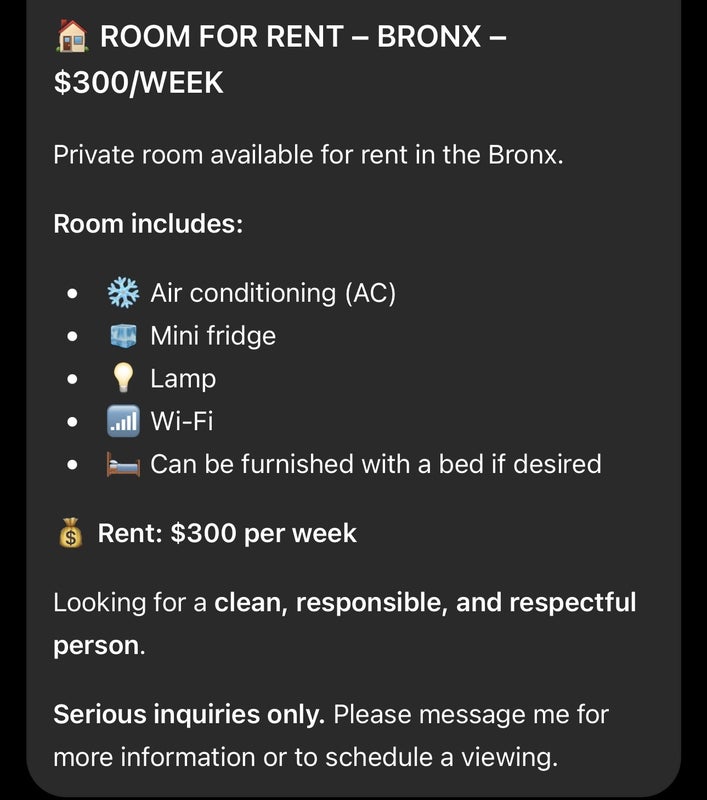Click the bullet point before Air conditioning
707x800 pixels.
72,294
